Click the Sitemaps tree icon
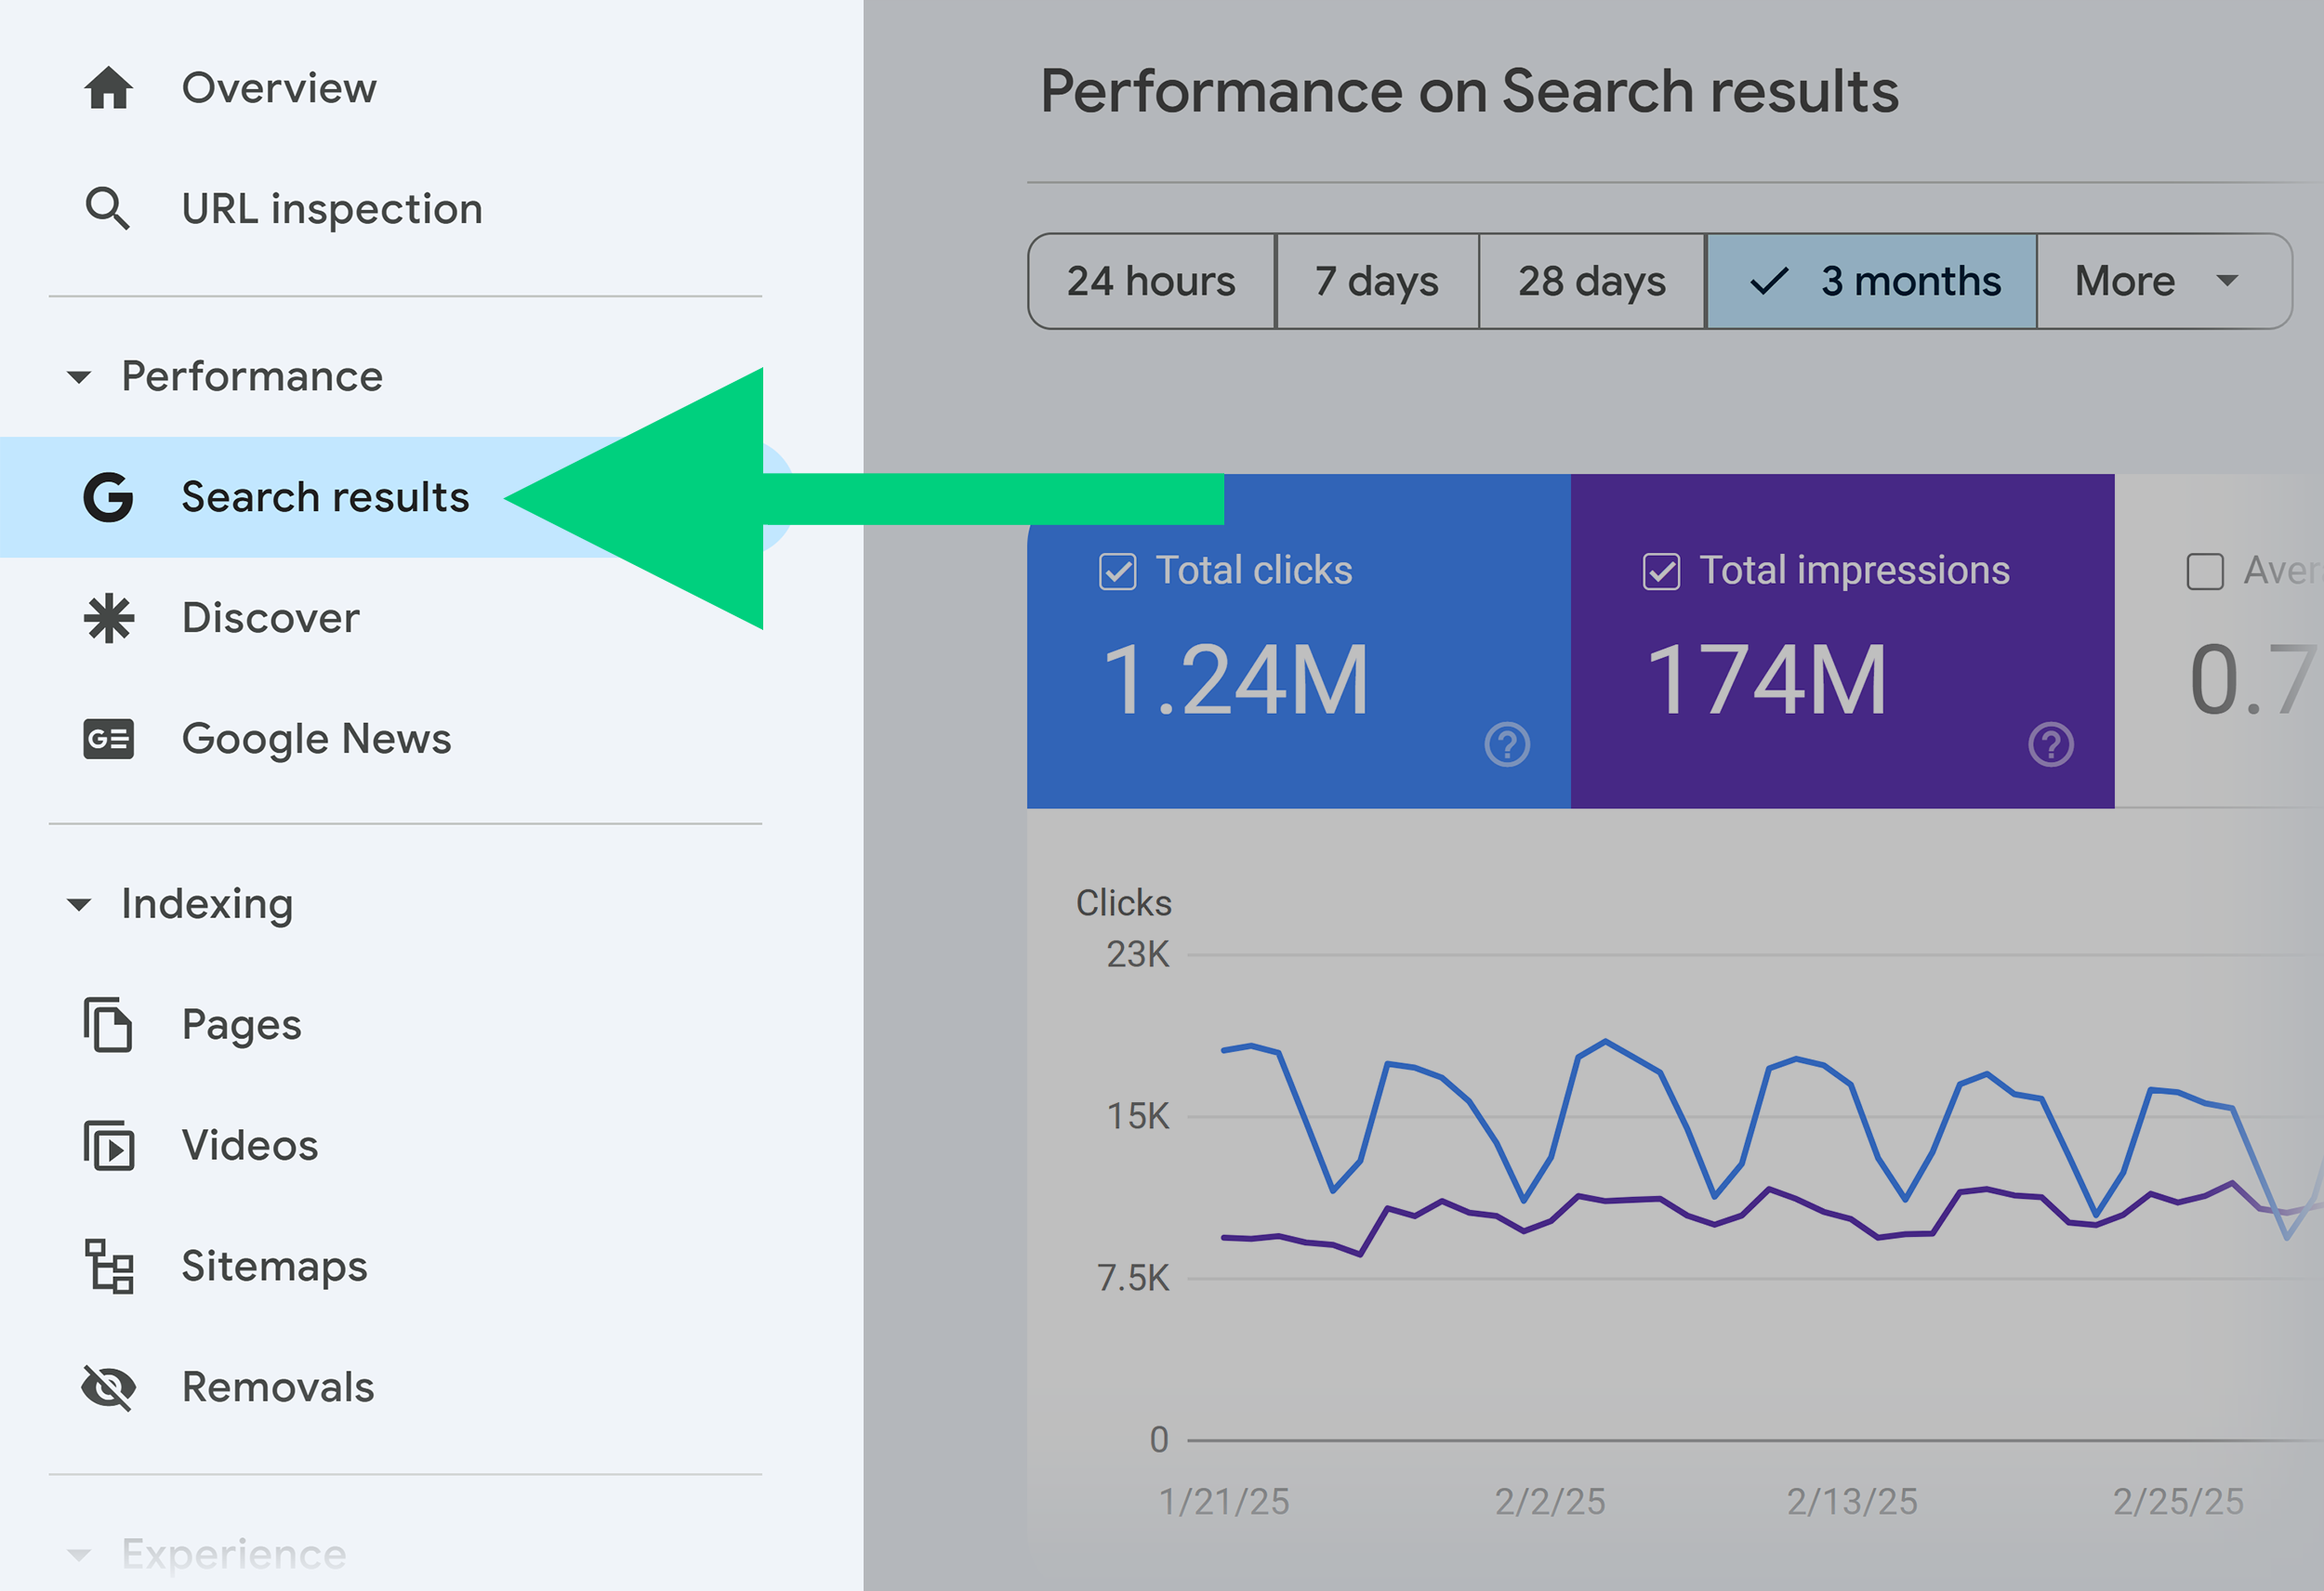This screenshot has height=1591, width=2324. (108, 1266)
